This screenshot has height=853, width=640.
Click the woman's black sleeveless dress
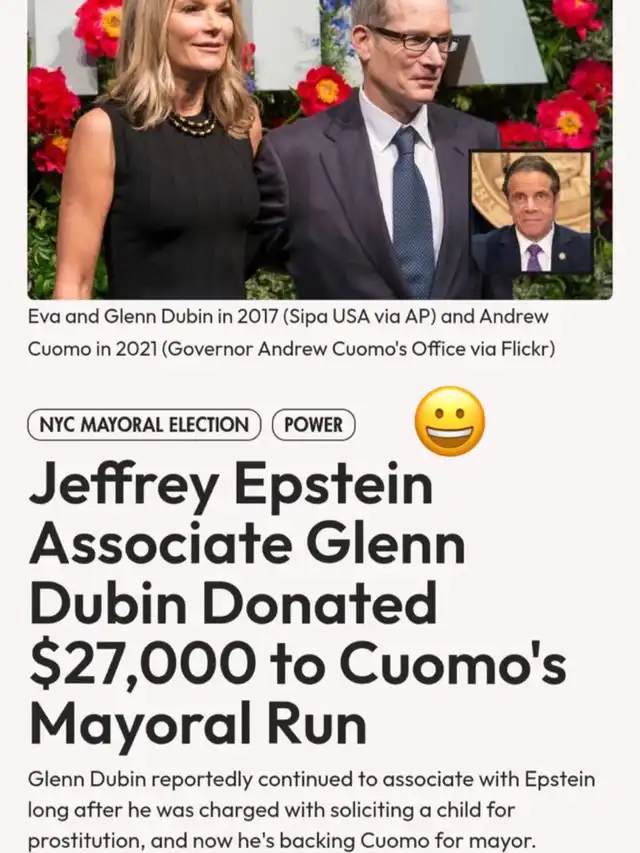point(180,207)
